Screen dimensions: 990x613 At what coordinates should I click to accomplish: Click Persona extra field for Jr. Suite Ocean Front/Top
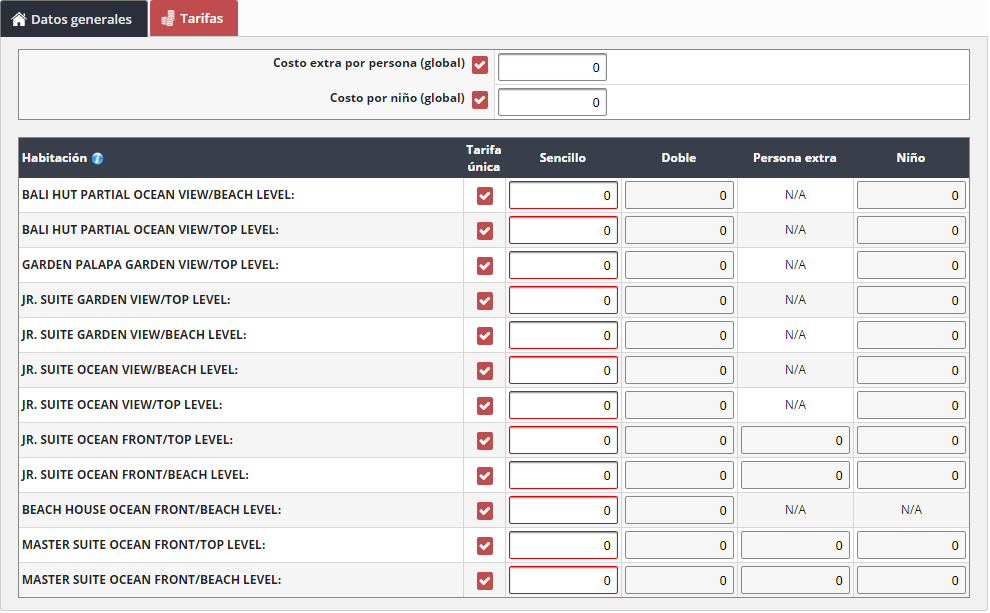[x=796, y=441]
